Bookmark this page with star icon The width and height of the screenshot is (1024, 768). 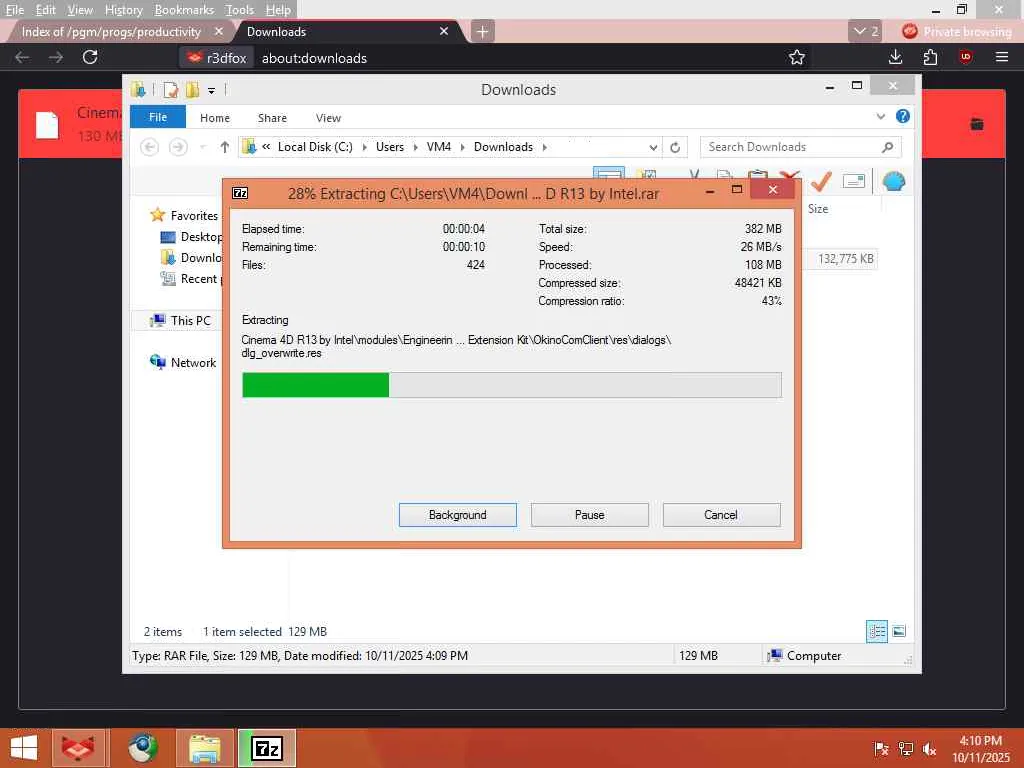[797, 57]
